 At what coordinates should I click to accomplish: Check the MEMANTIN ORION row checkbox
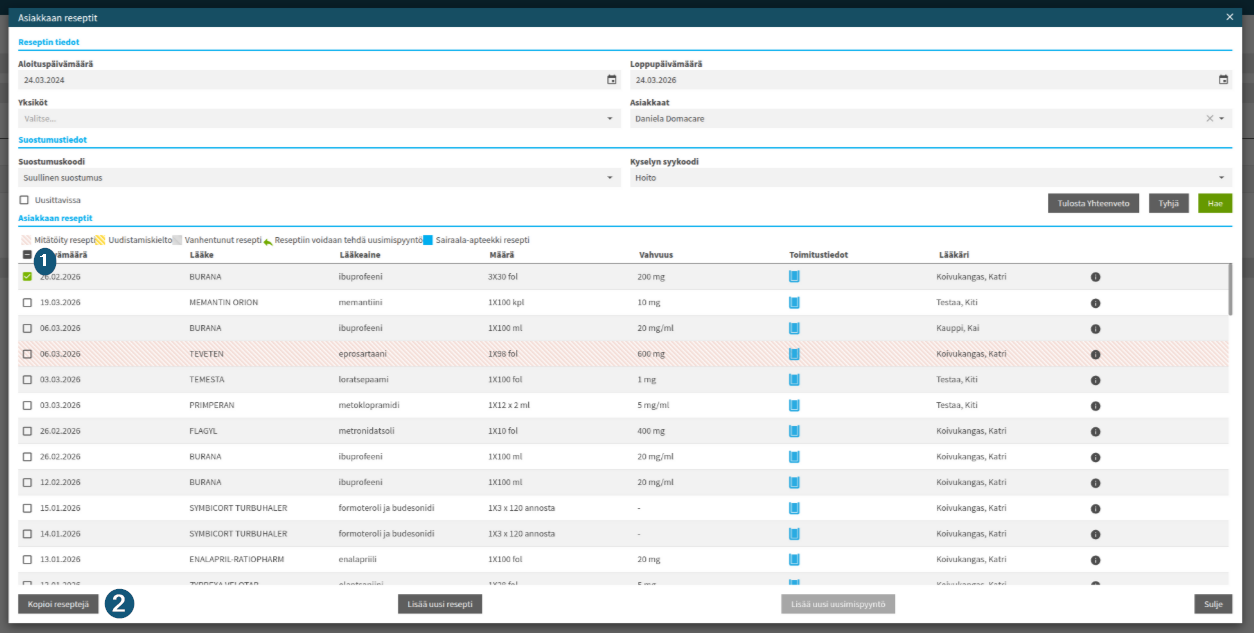click(x=27, y=302)
